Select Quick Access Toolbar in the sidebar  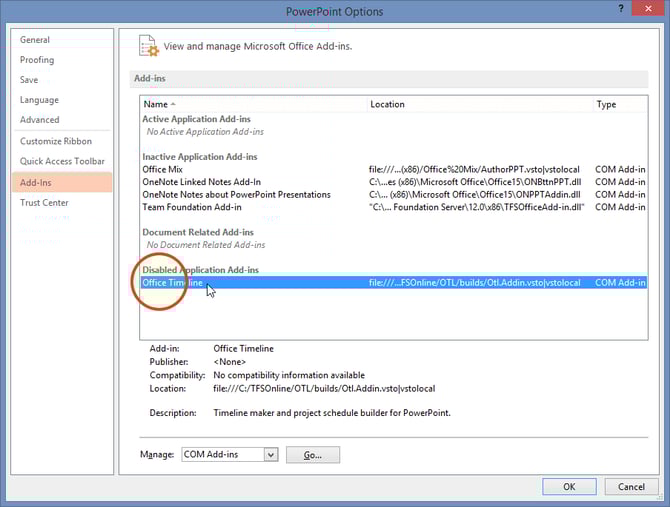[x=62, y=161]
